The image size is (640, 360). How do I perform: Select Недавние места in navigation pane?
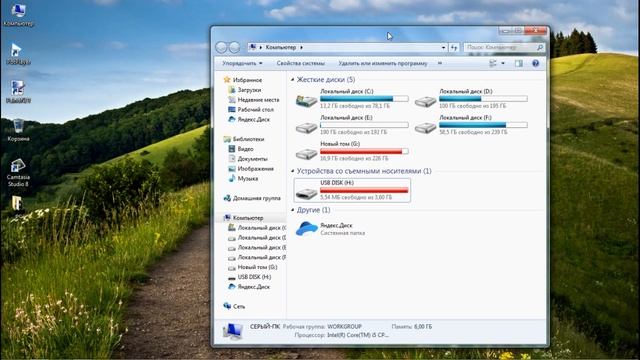pyautogui.click(x=258, y=100)
